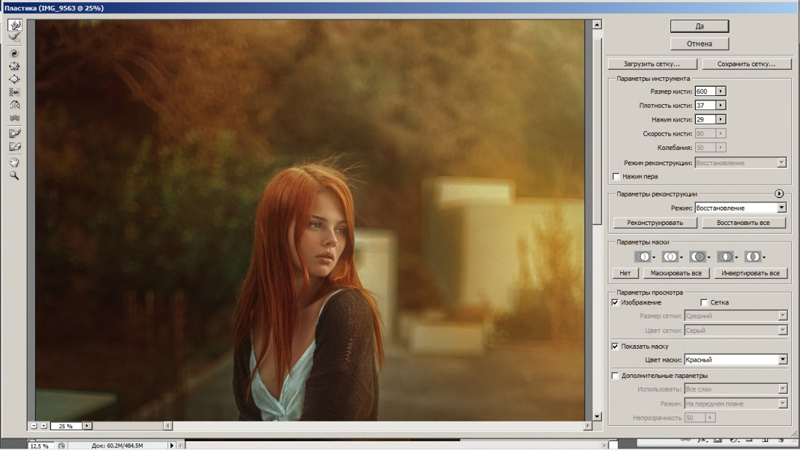Open the Нажим кисти slider arrow

(x=720, y=119)
